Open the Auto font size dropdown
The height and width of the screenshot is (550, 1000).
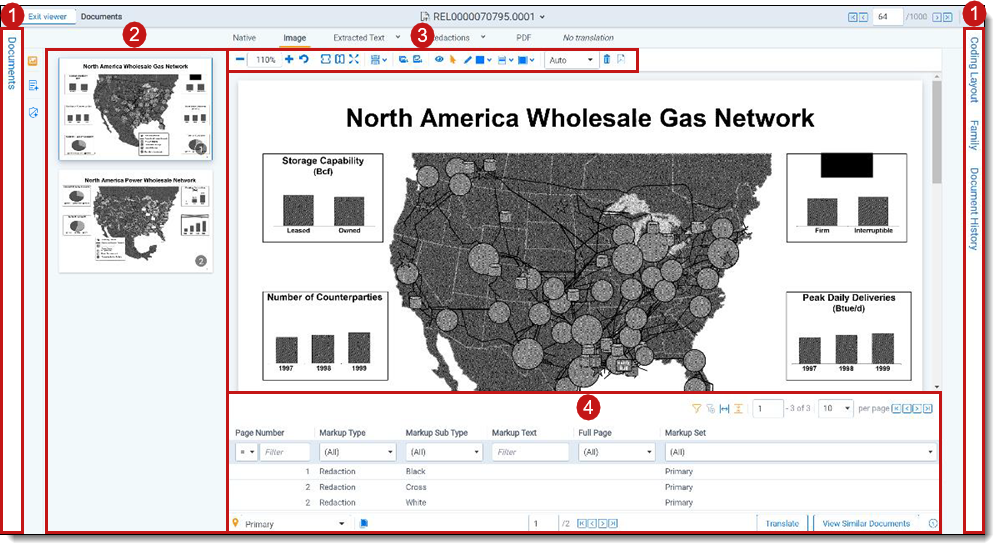571,60
